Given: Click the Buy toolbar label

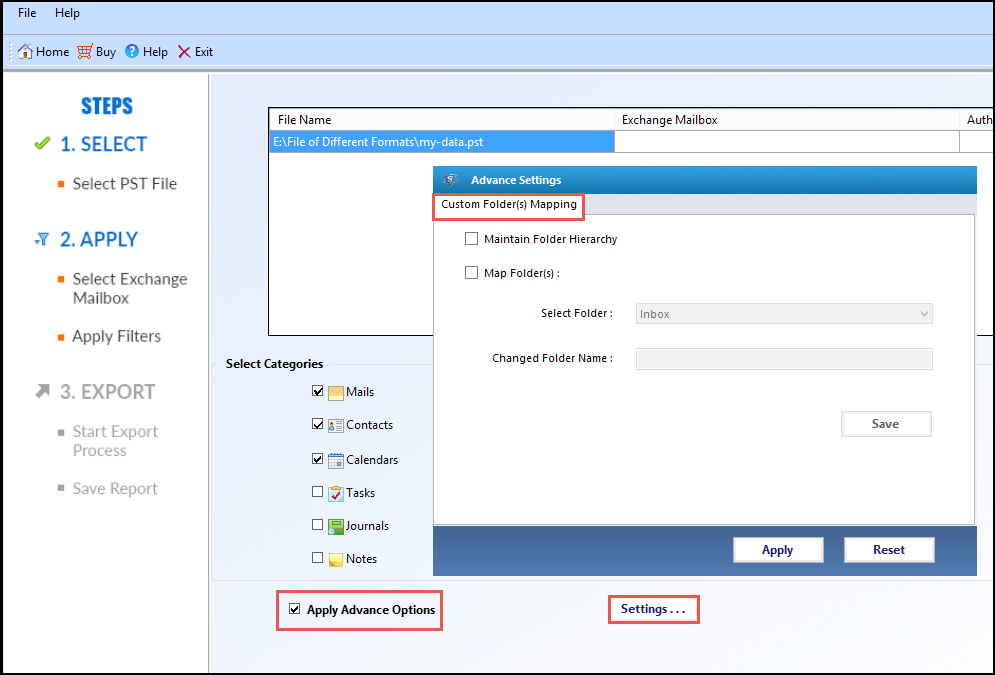Looking at the screenshot, I should [106, 52].
